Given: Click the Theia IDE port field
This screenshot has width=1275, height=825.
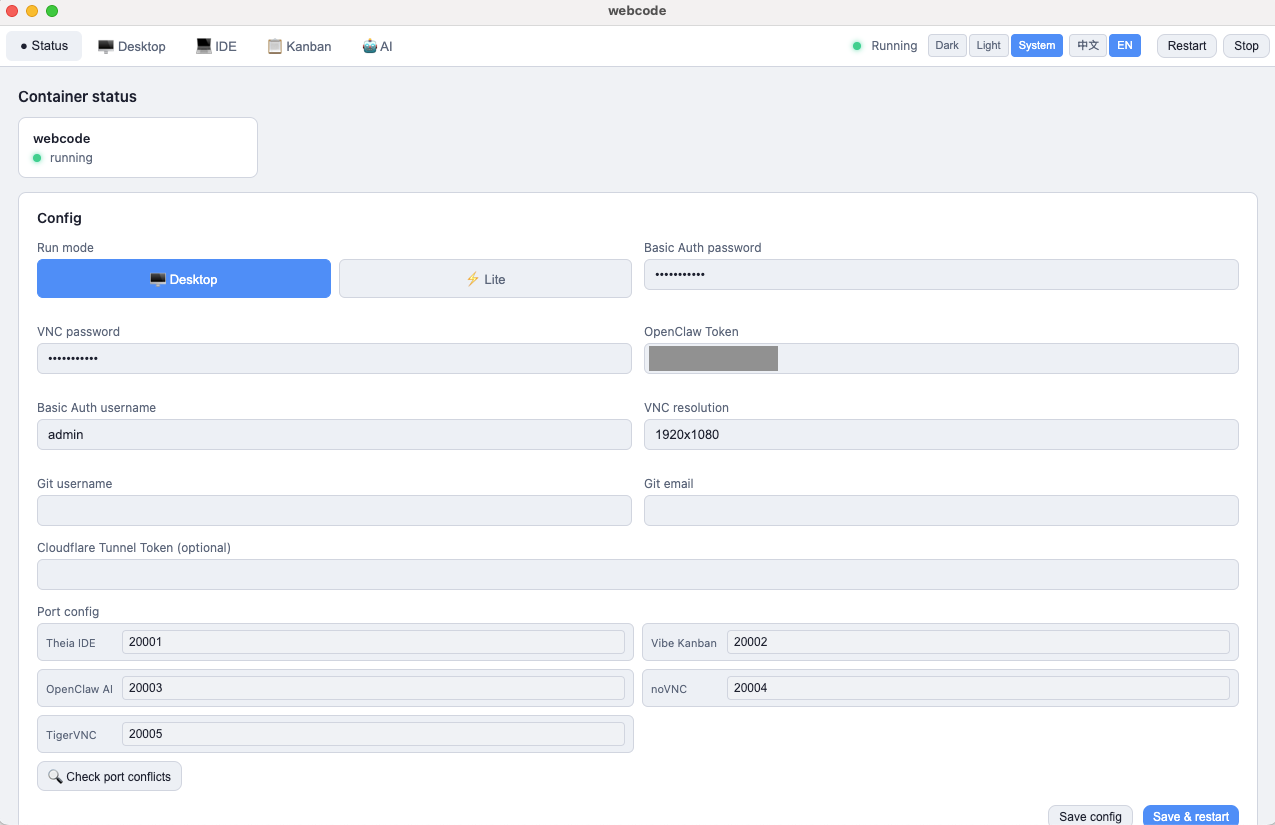Looking at the screenshot, I should tap(373, 642).
